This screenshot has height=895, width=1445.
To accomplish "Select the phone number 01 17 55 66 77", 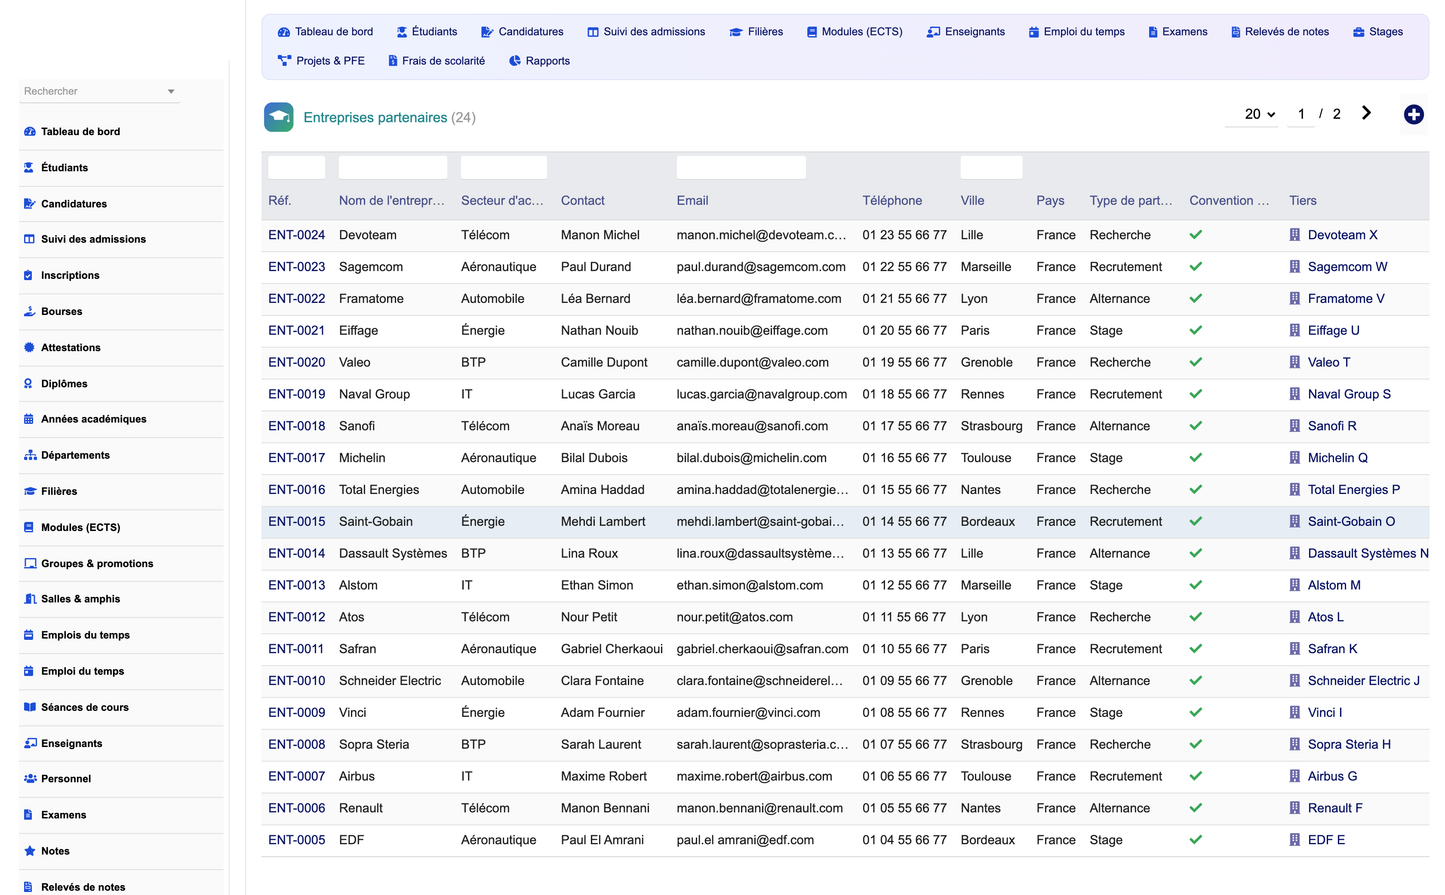I will 904,426.
